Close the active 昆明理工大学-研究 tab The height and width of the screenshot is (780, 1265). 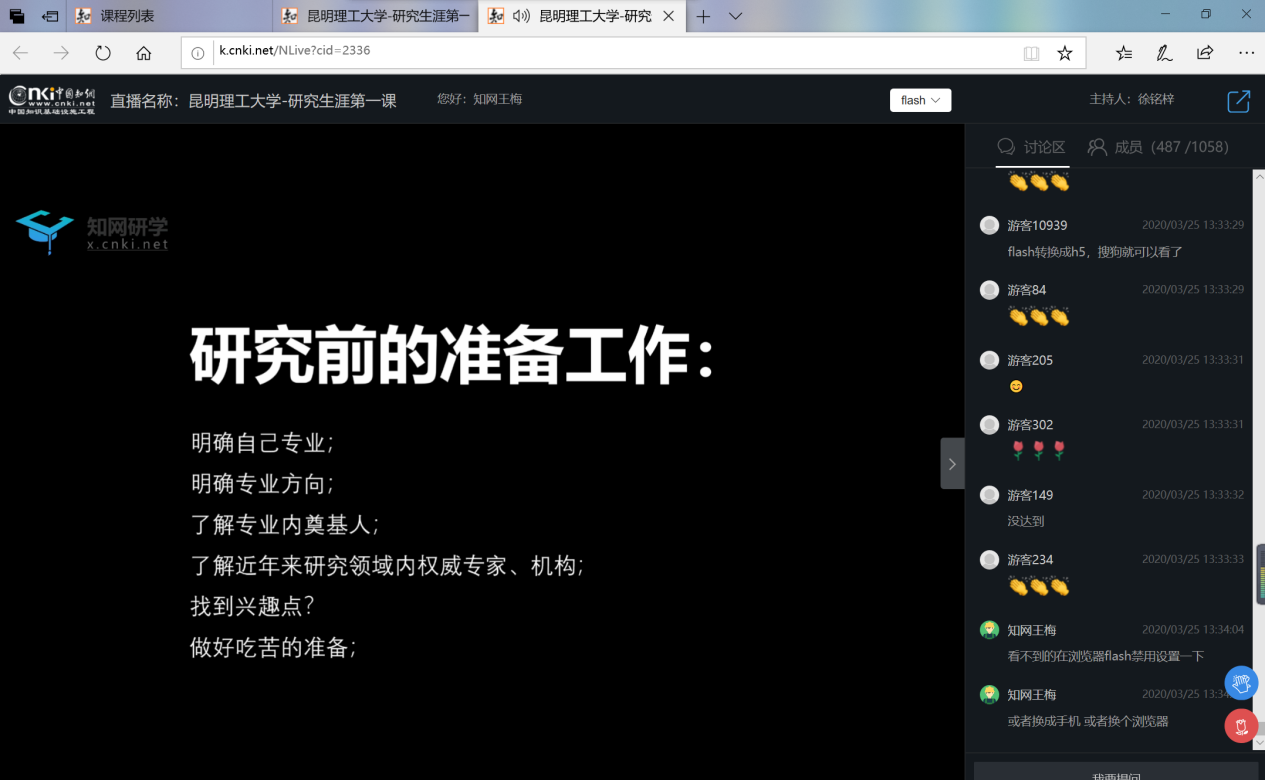[x=669, y=16]
